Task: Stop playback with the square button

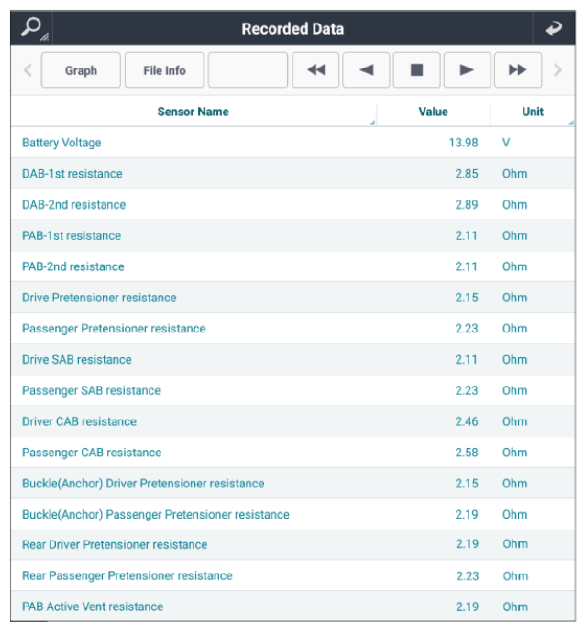Action: (417, 70)
